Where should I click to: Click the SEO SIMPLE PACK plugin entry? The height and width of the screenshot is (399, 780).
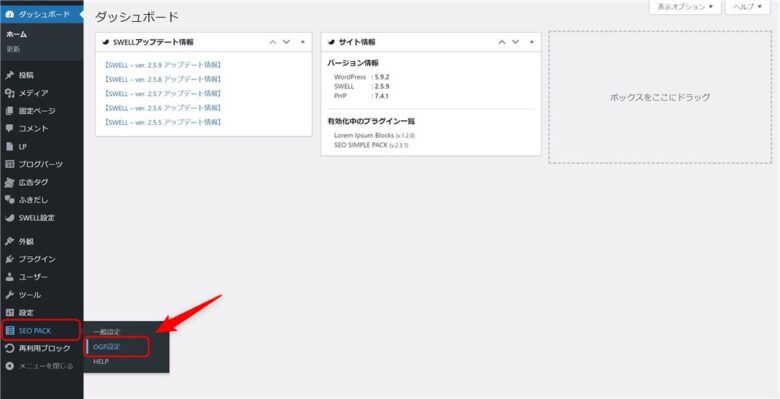coord(371,145)
